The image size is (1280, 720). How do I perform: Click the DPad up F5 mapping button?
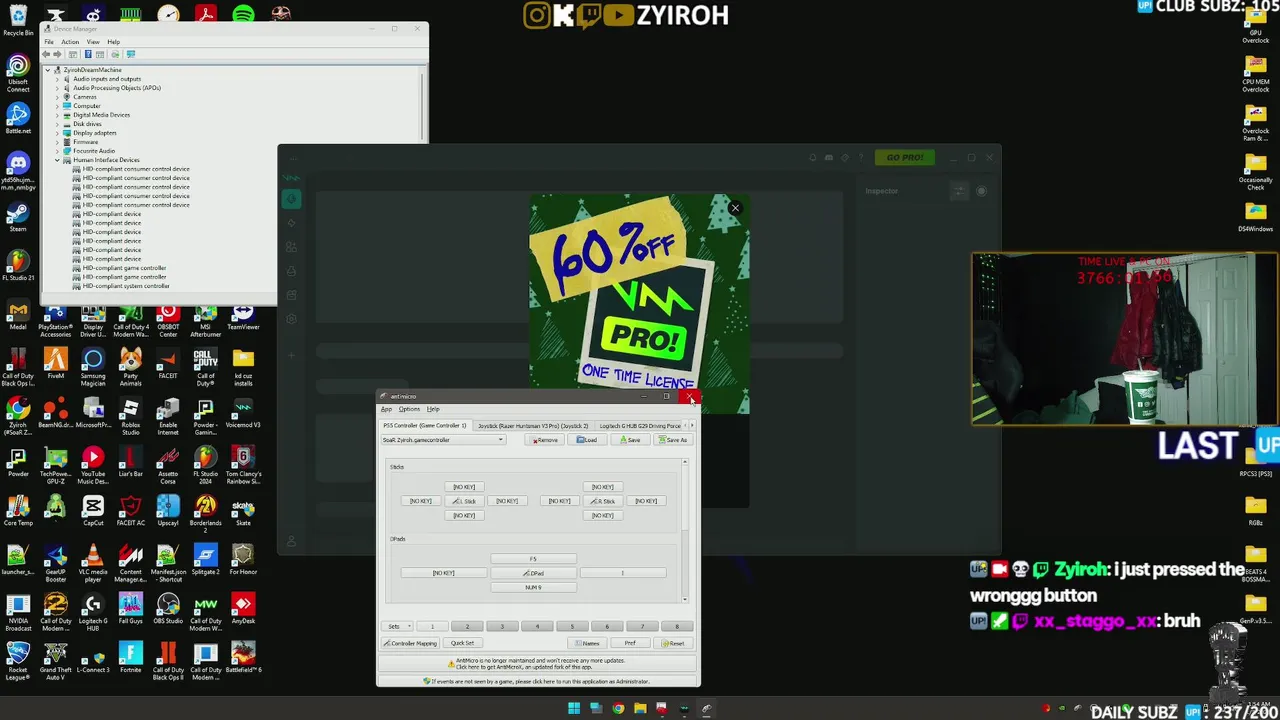pyautogui.click(x=533, y=559)
